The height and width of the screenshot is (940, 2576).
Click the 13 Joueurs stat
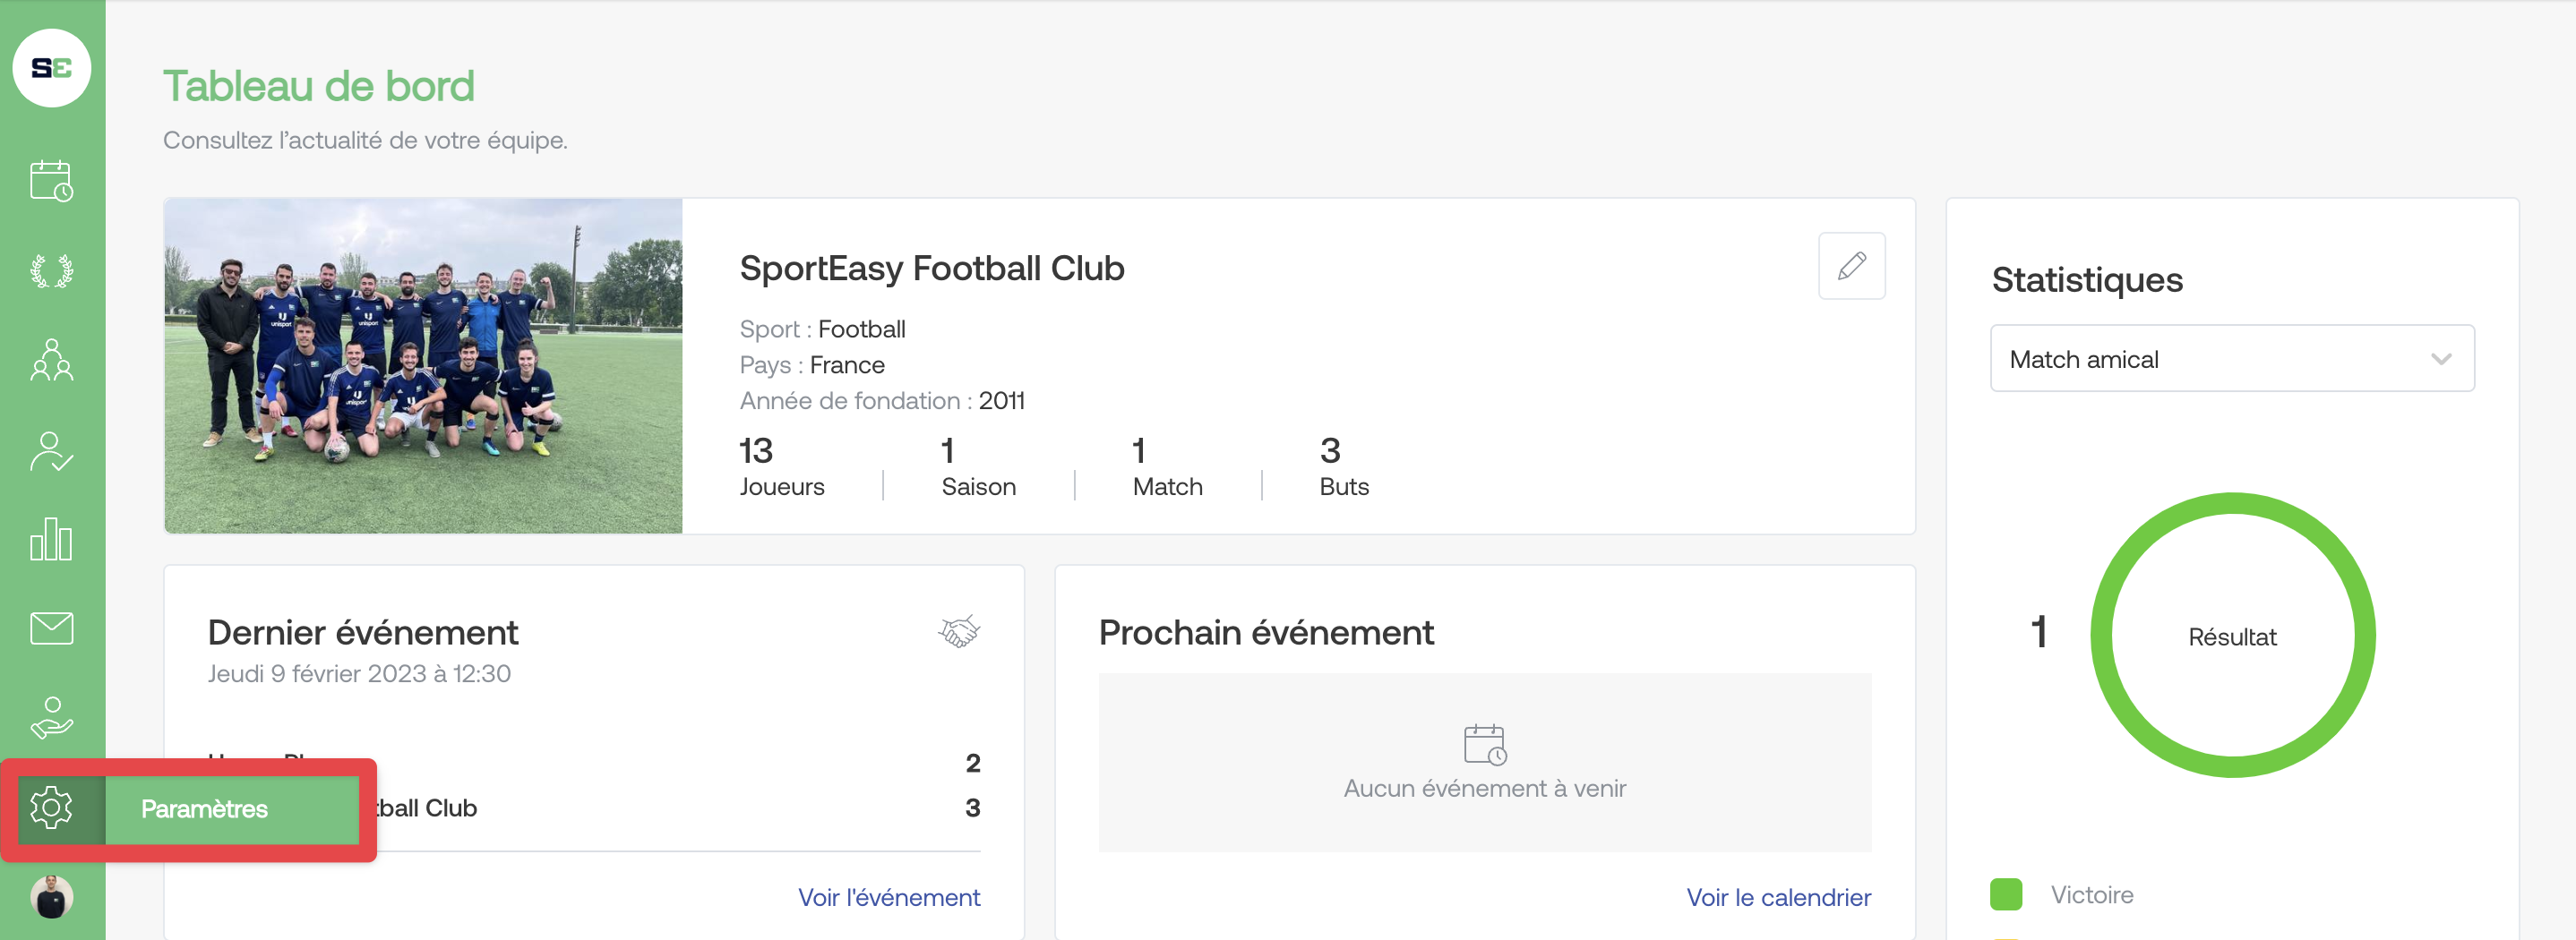click(782, 467)
